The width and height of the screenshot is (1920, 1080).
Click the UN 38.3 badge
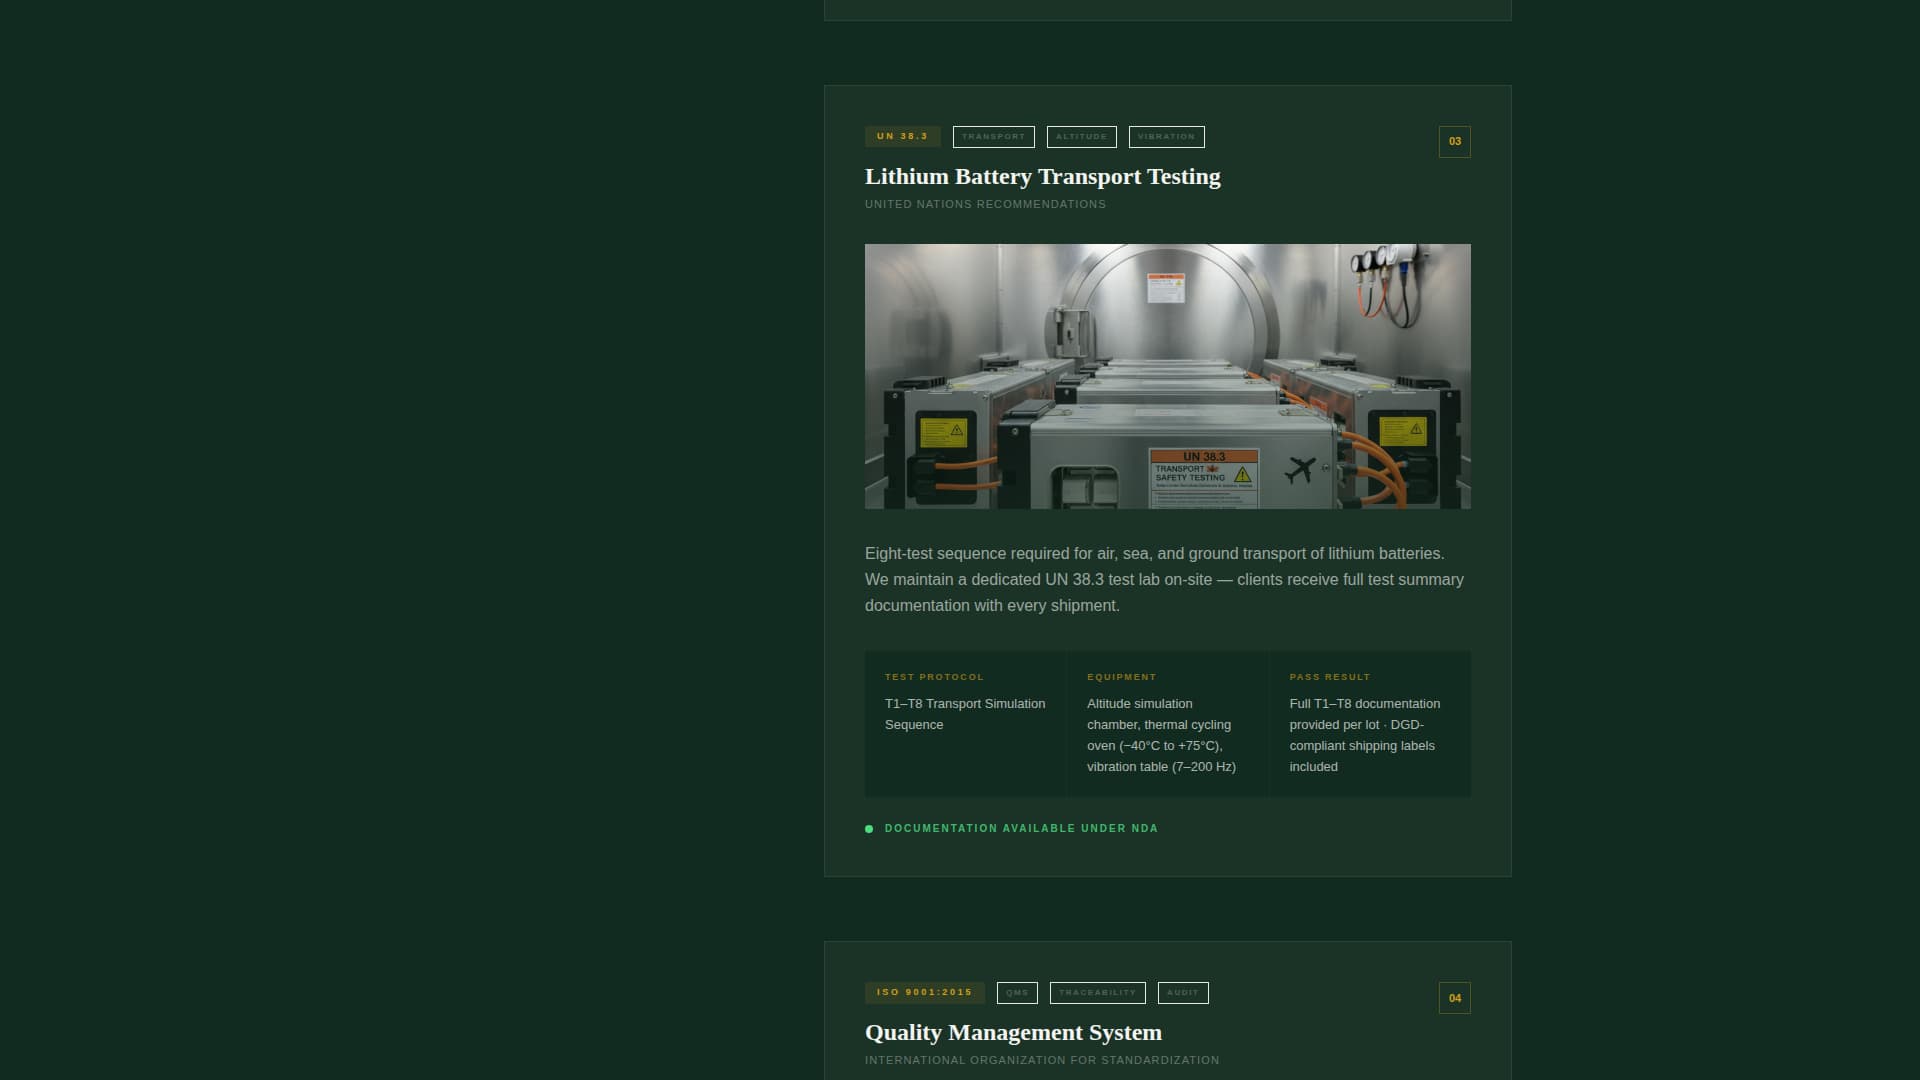tap(902, 135)
